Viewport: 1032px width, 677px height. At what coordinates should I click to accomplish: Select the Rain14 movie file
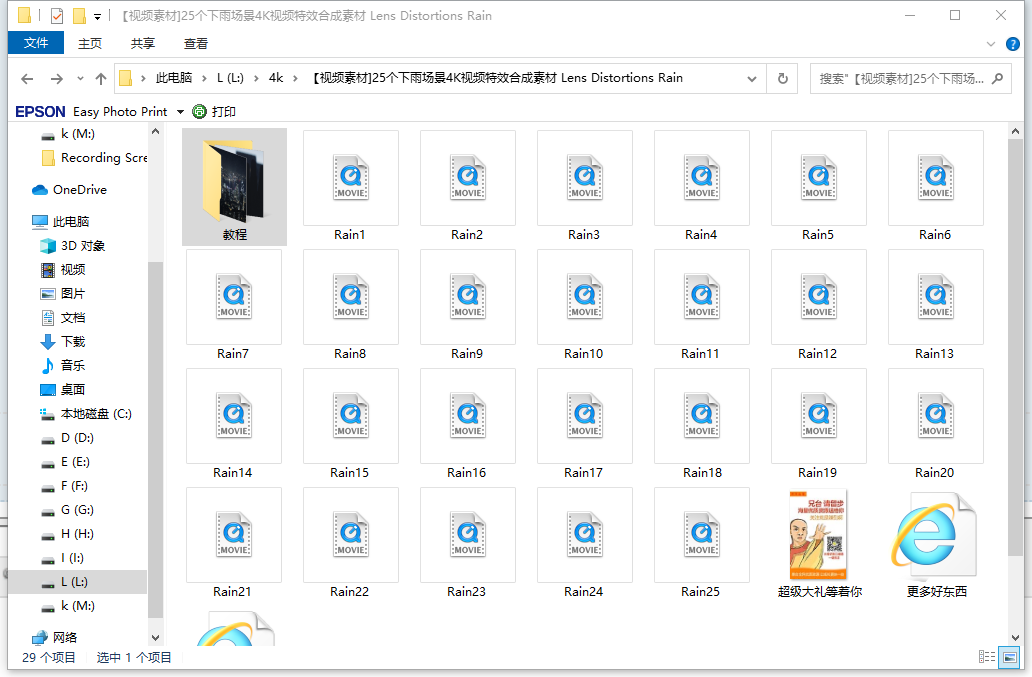coord(234,425)
